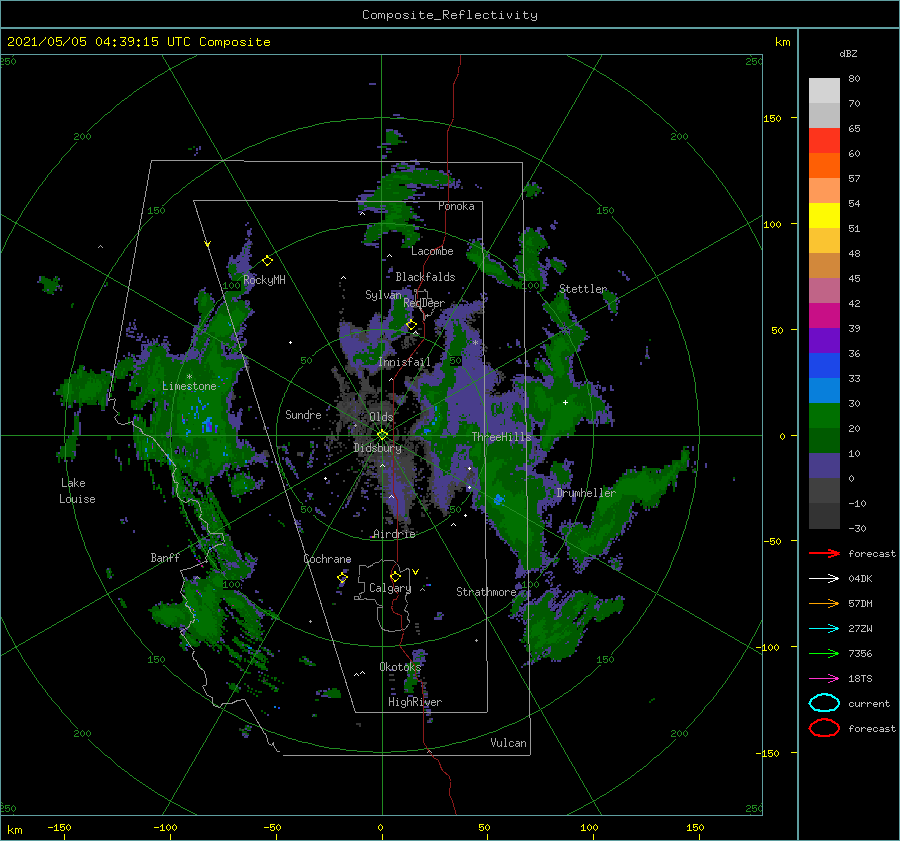This screenshot has height=841, width=900.
Task: Click the slate 10–0 dBZ swatch
Action: [824, 466]
